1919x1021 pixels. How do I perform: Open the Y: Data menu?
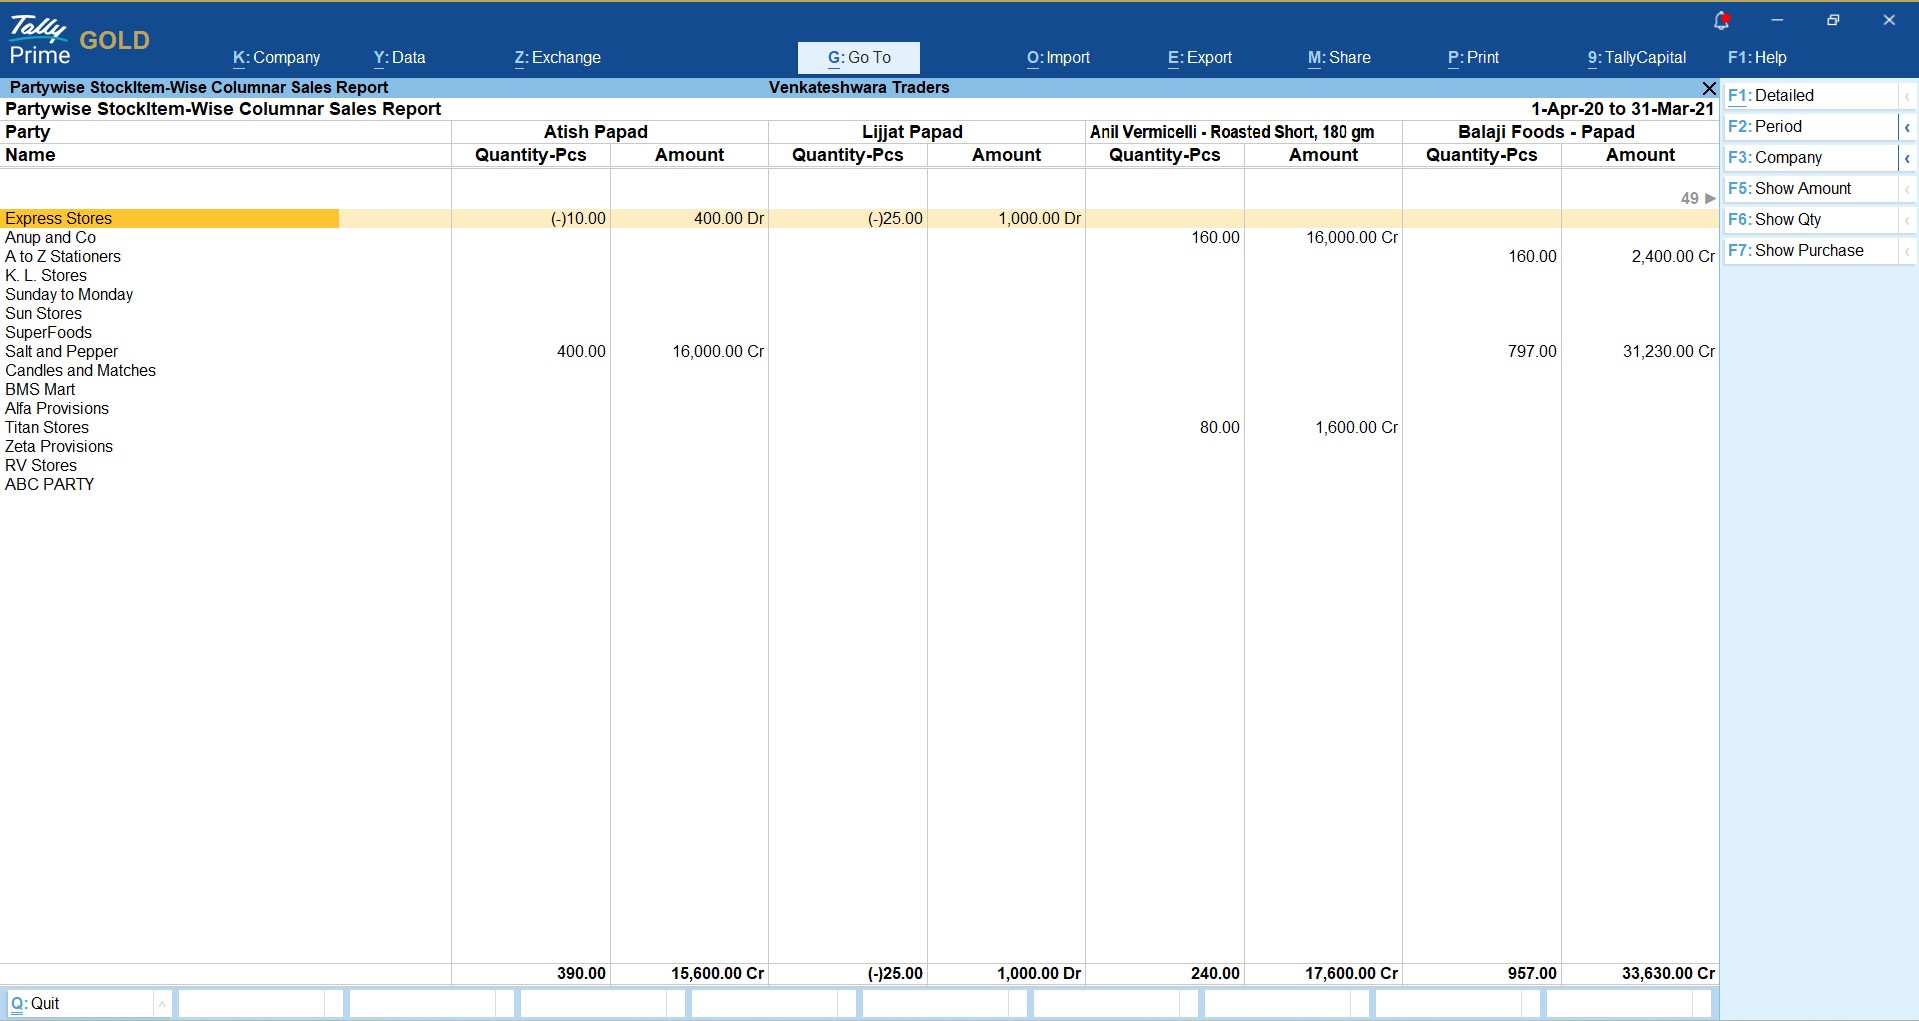399,58
